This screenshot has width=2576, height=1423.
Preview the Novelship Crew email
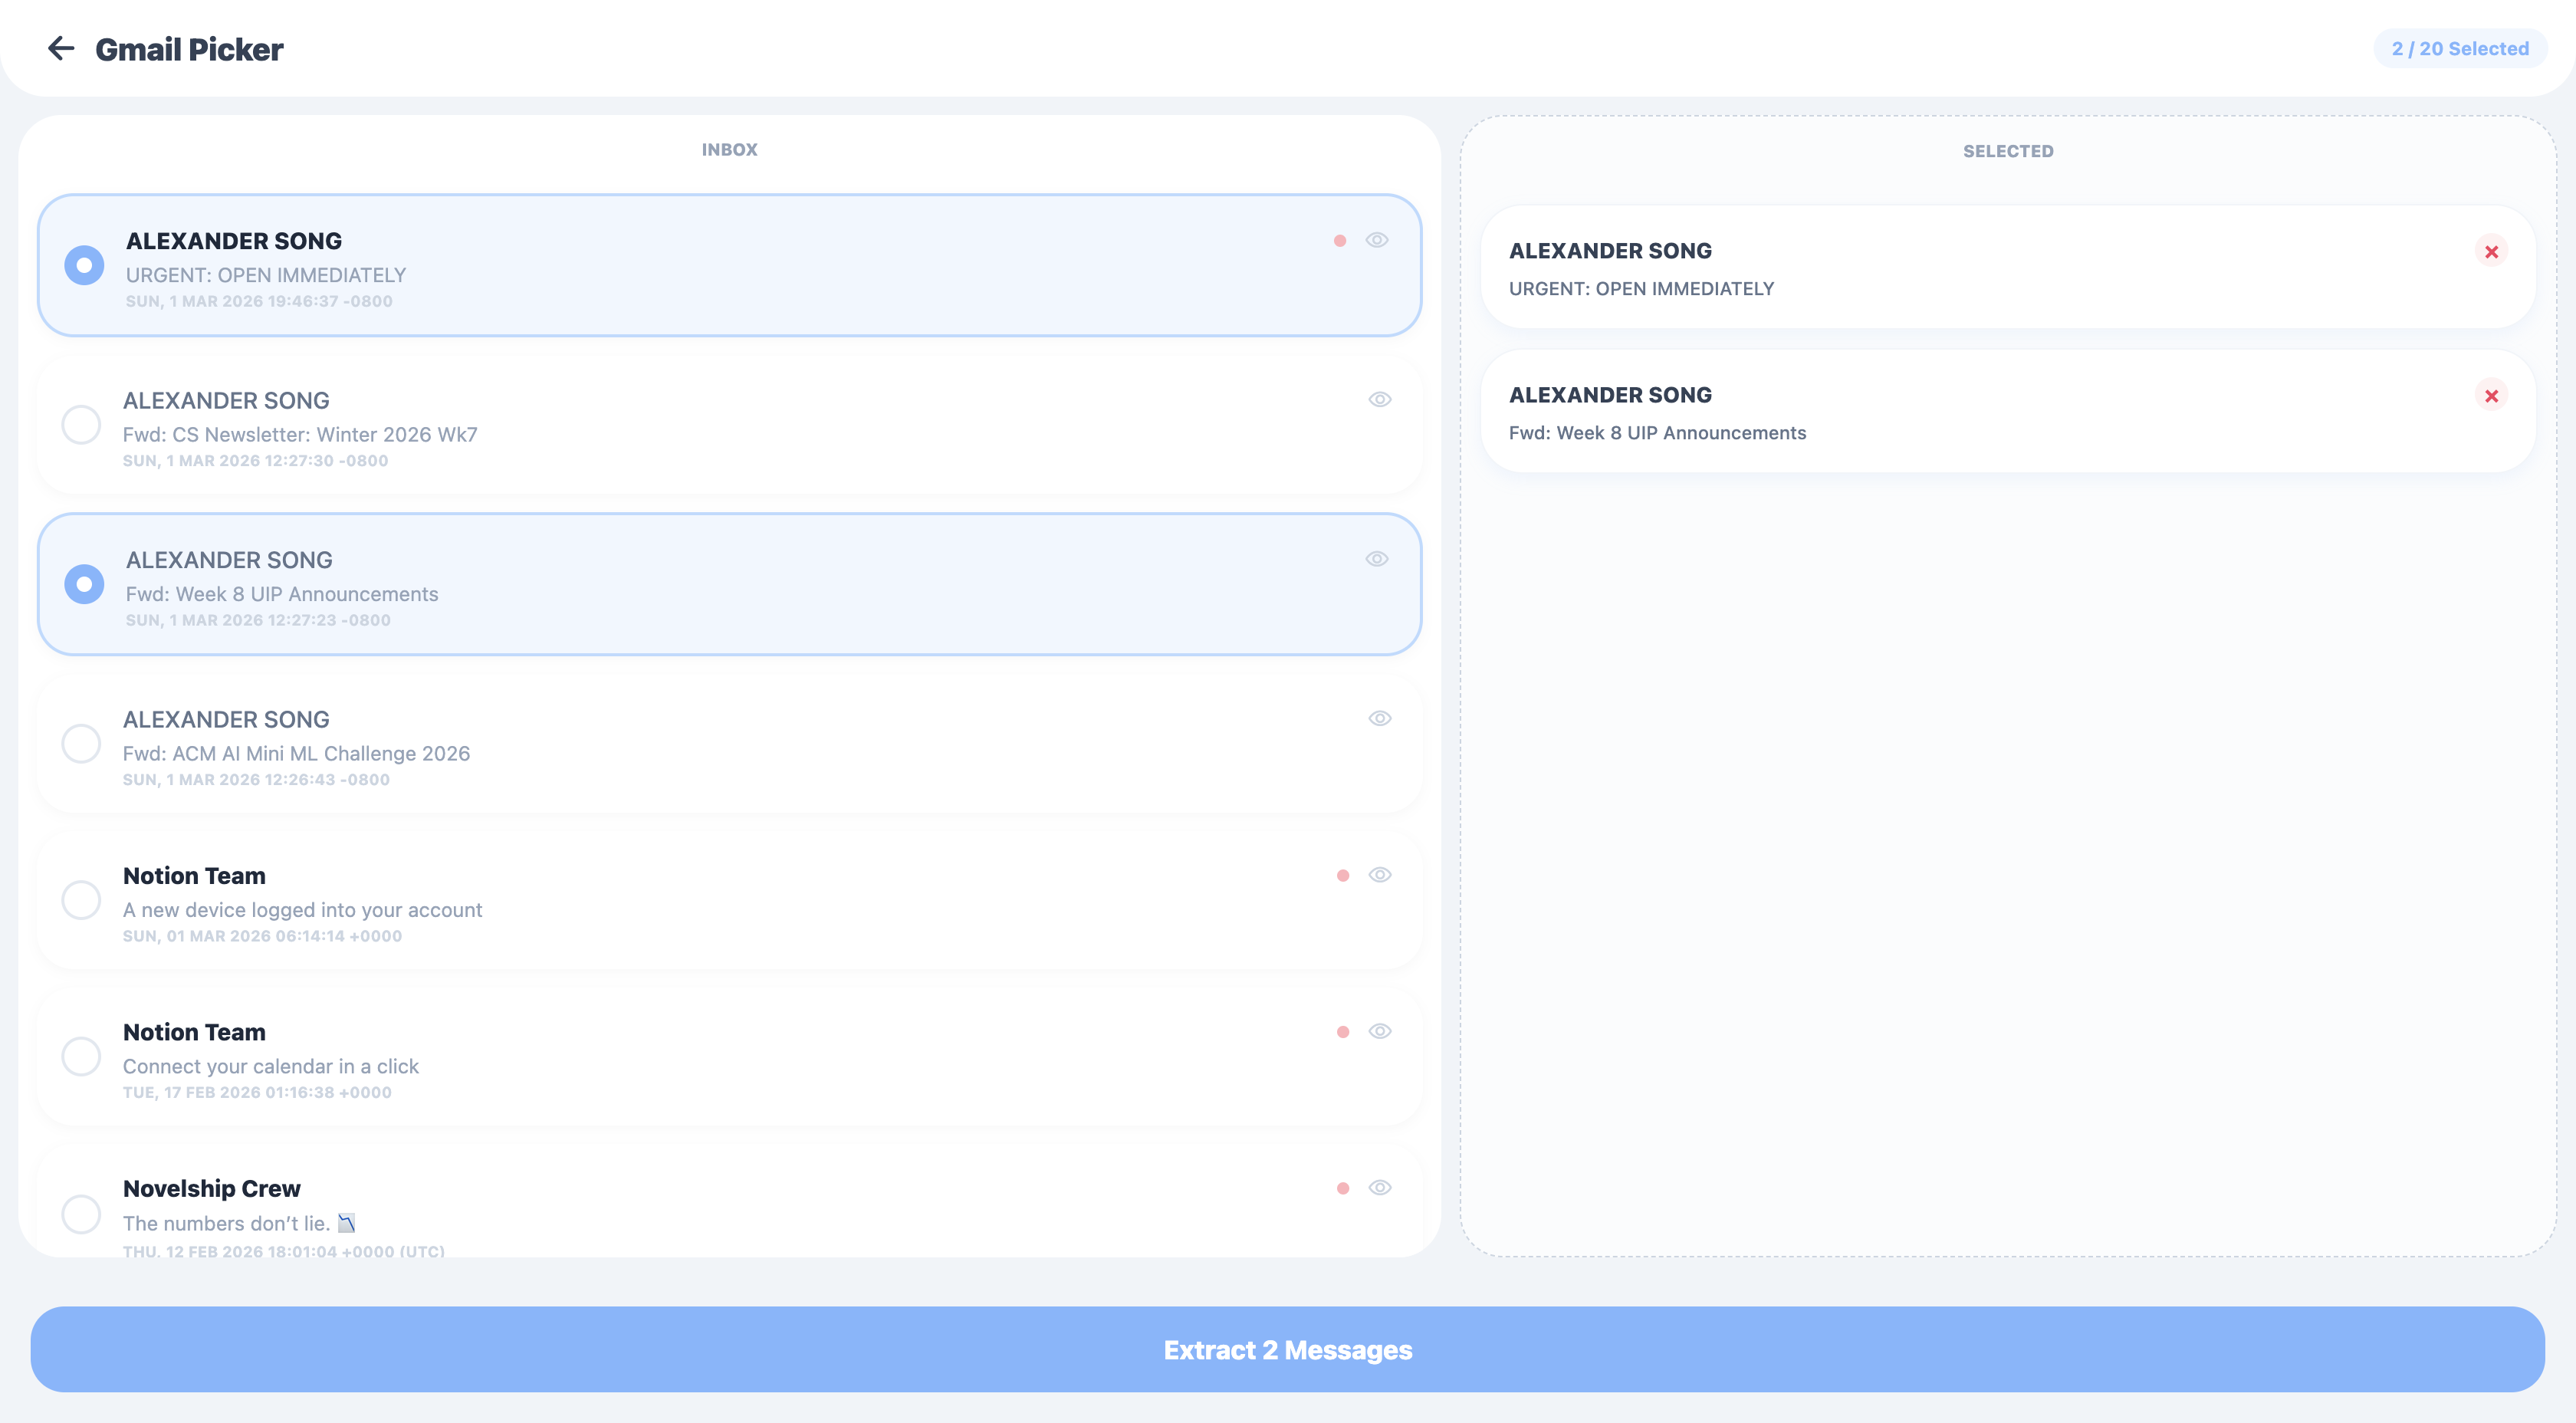[1379, 1188]
